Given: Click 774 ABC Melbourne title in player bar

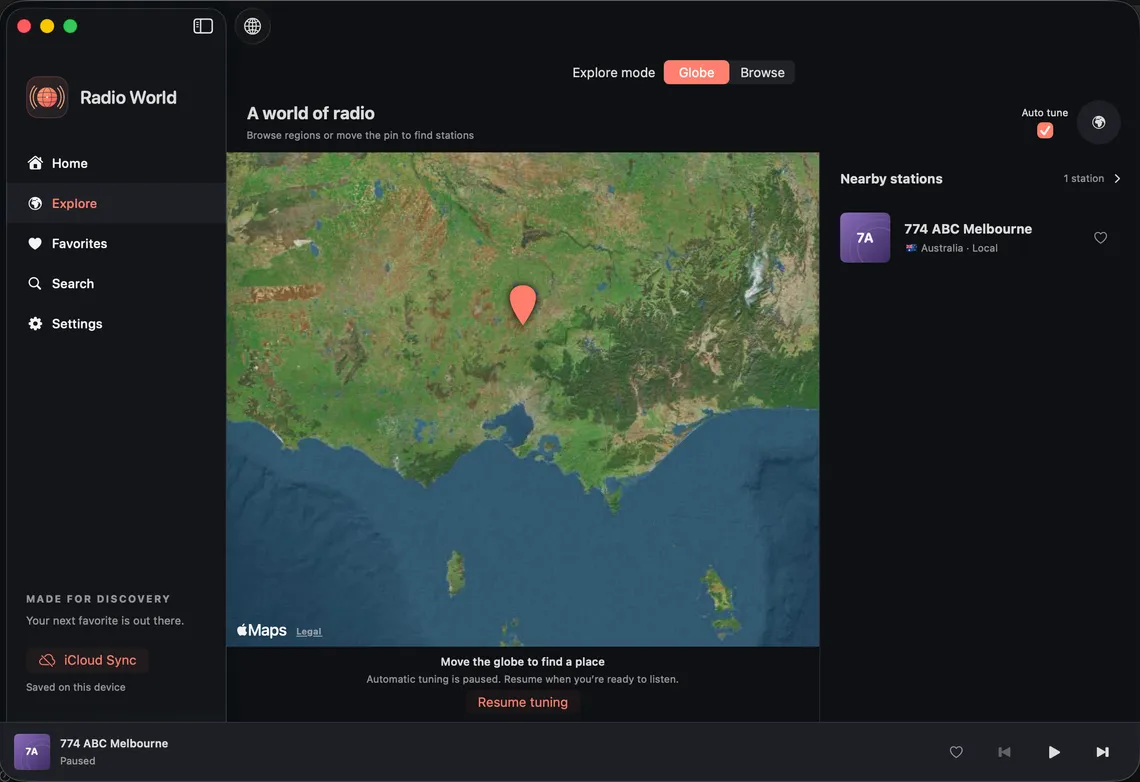Looking at the screenshot, I should [114, 743].
